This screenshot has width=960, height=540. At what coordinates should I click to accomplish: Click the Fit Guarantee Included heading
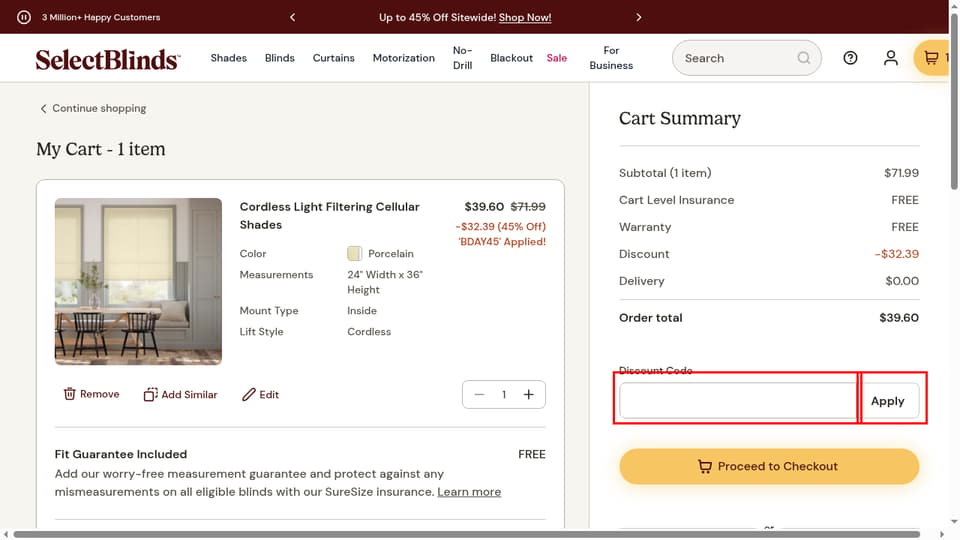click(x=121, y=454)
